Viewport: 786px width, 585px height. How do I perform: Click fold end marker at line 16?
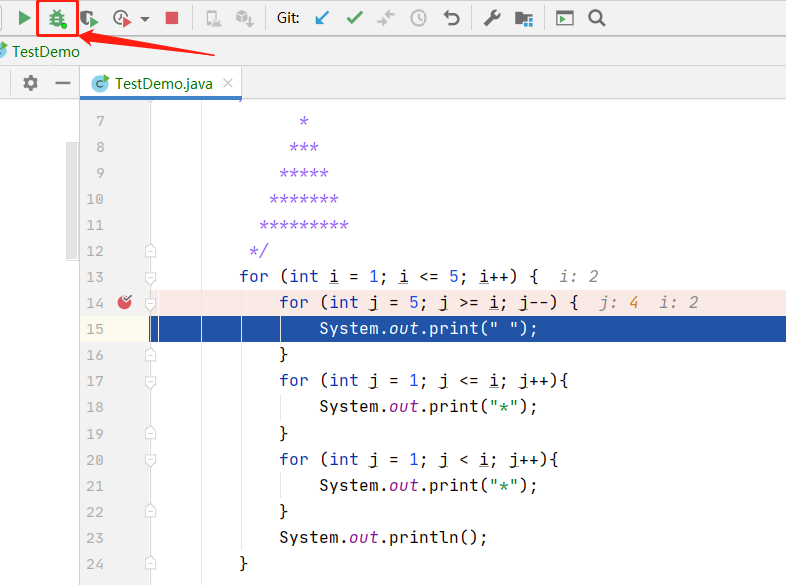point(150,355)
